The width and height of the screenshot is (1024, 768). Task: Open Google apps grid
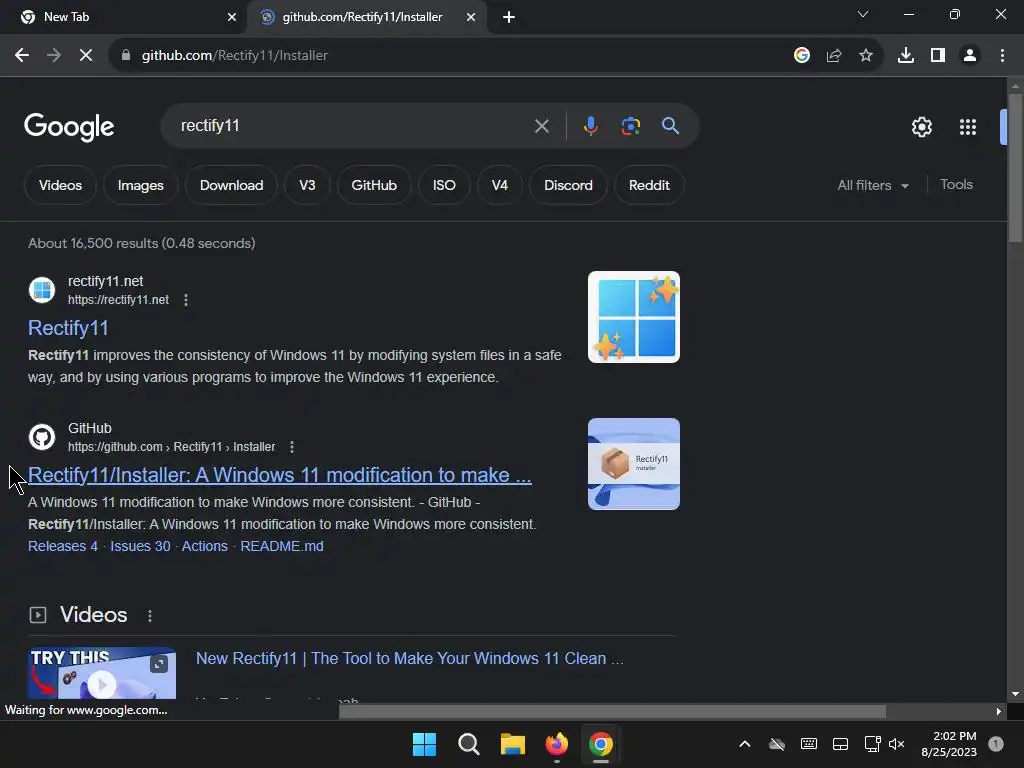coord(968,127)
